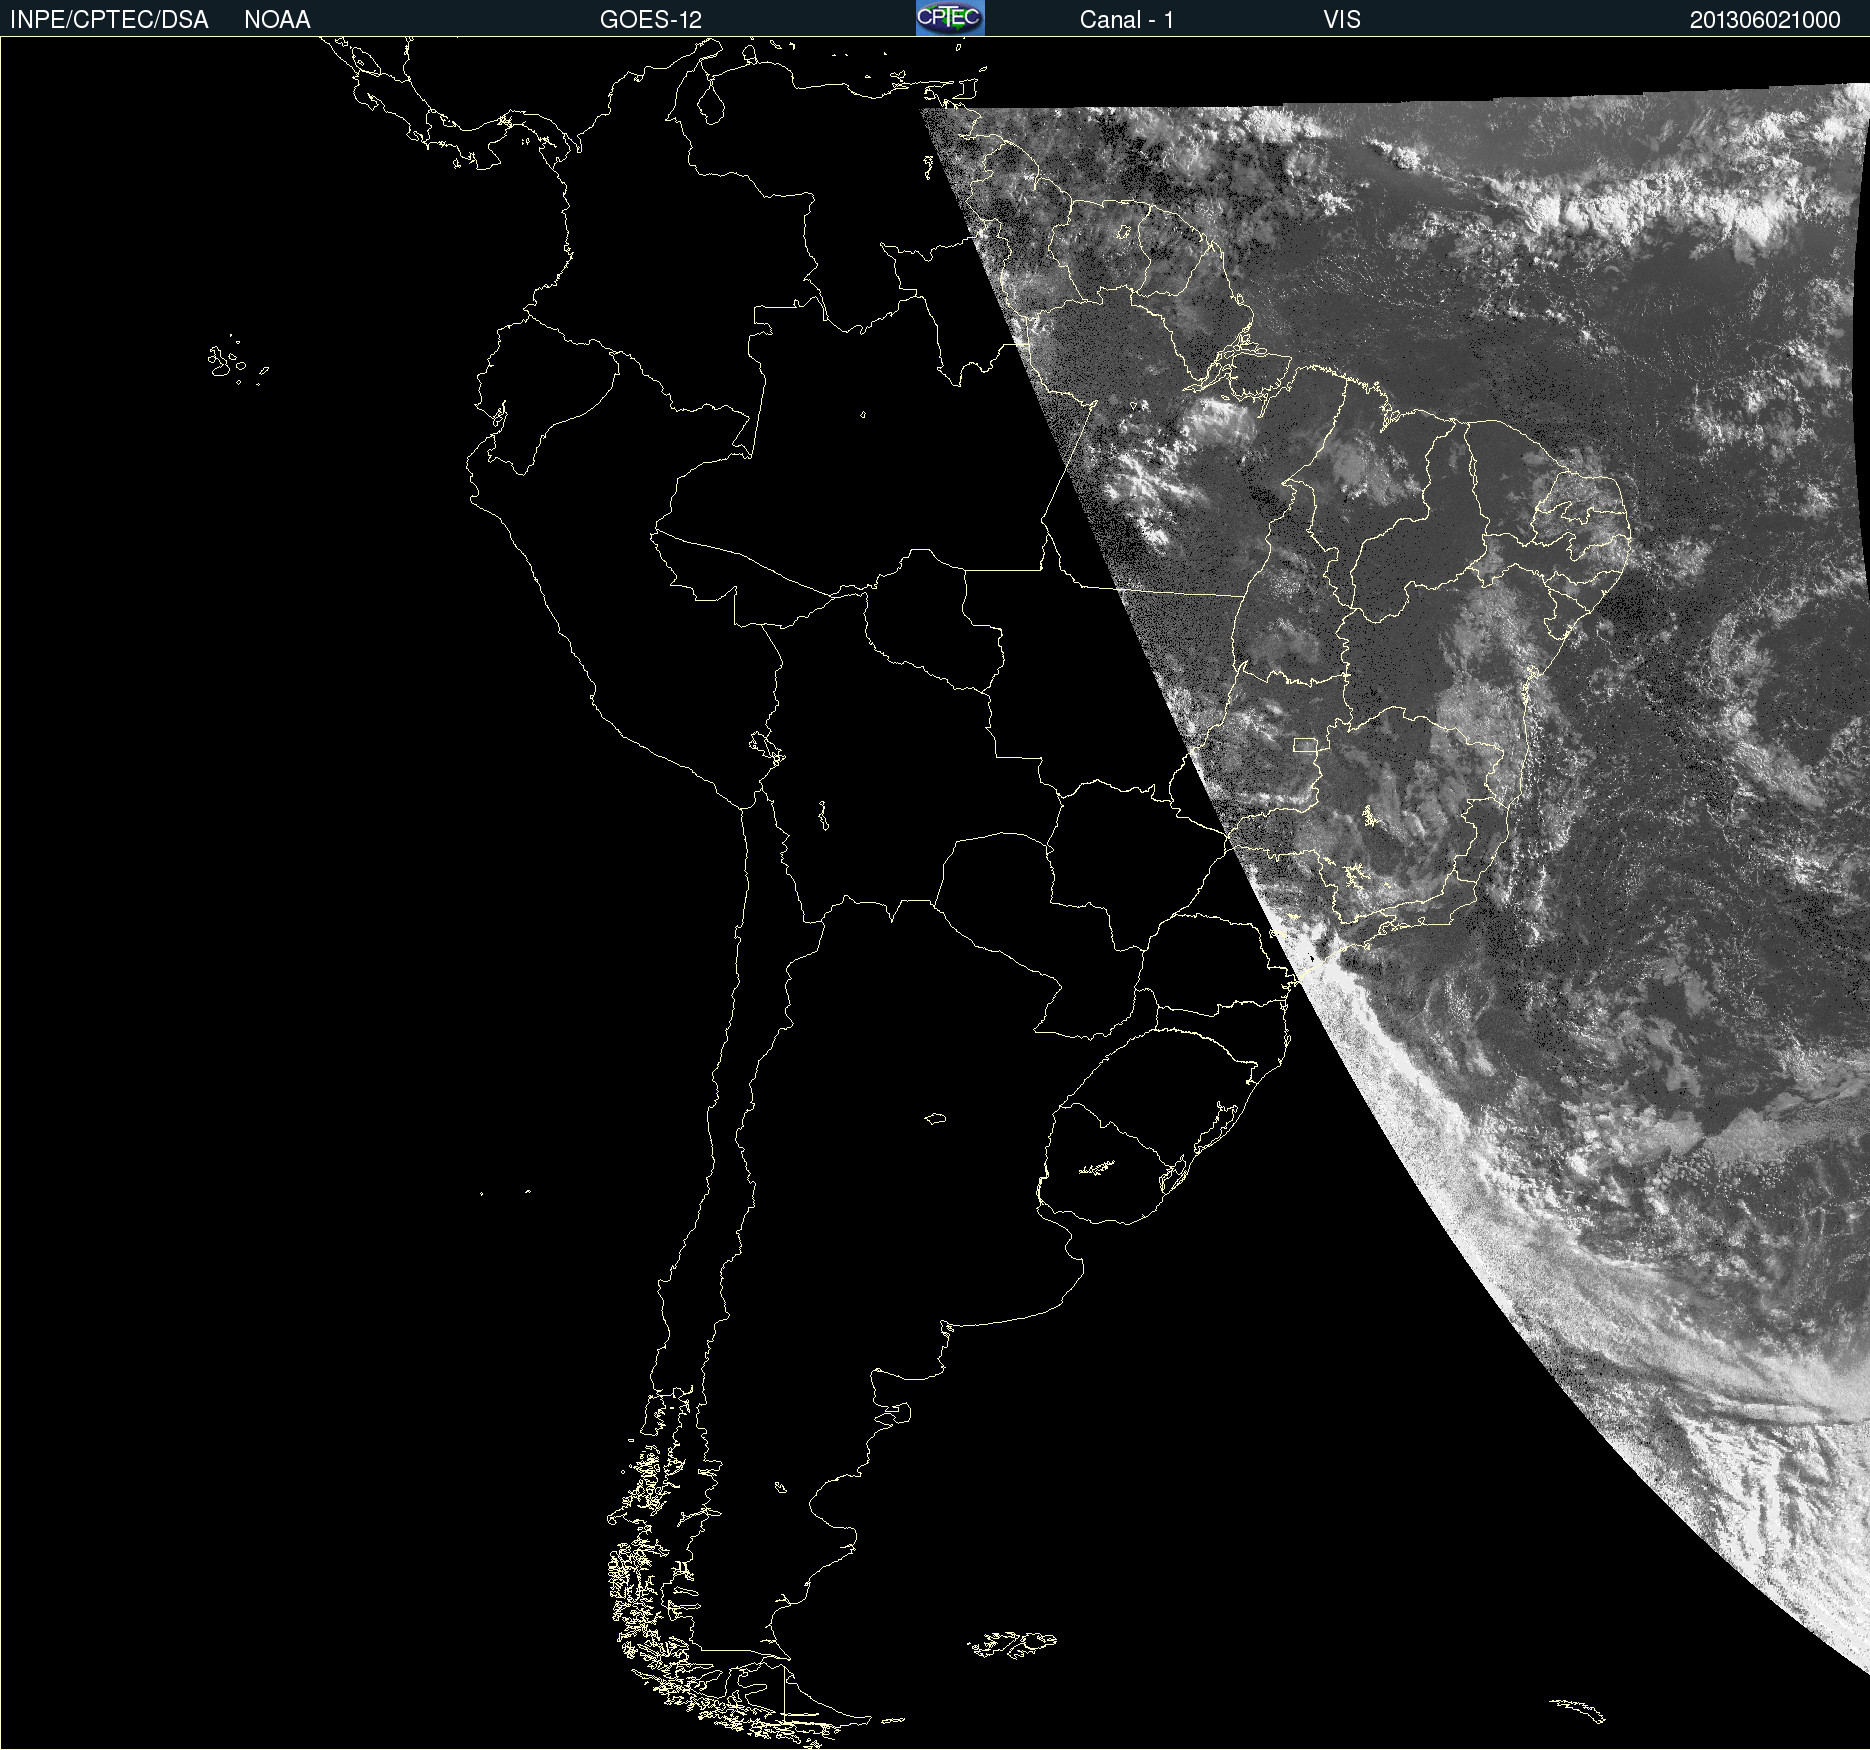The height and width of the screenshot is (1750, 1870).
Task: Click the VIS channel label
Action: pos(1342,20)
